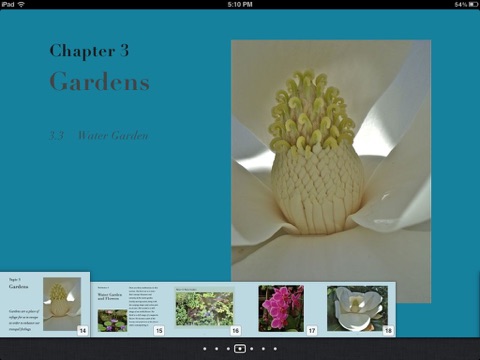Select the Chapter 3 heading text
This screenshot has height=360, width=480.
tap(89, 51)
